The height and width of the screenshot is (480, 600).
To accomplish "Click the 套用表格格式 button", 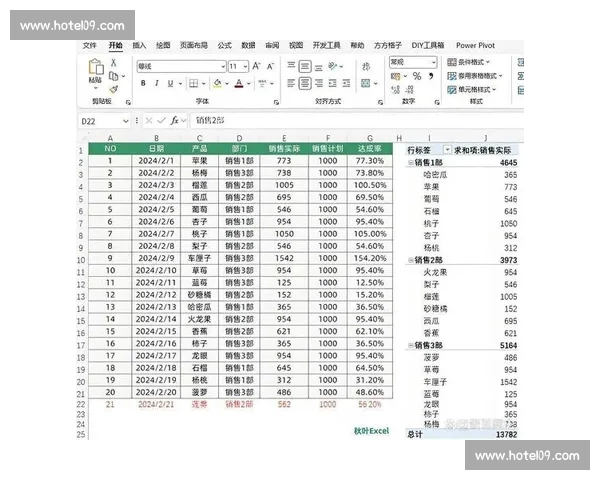I will 475,76.
